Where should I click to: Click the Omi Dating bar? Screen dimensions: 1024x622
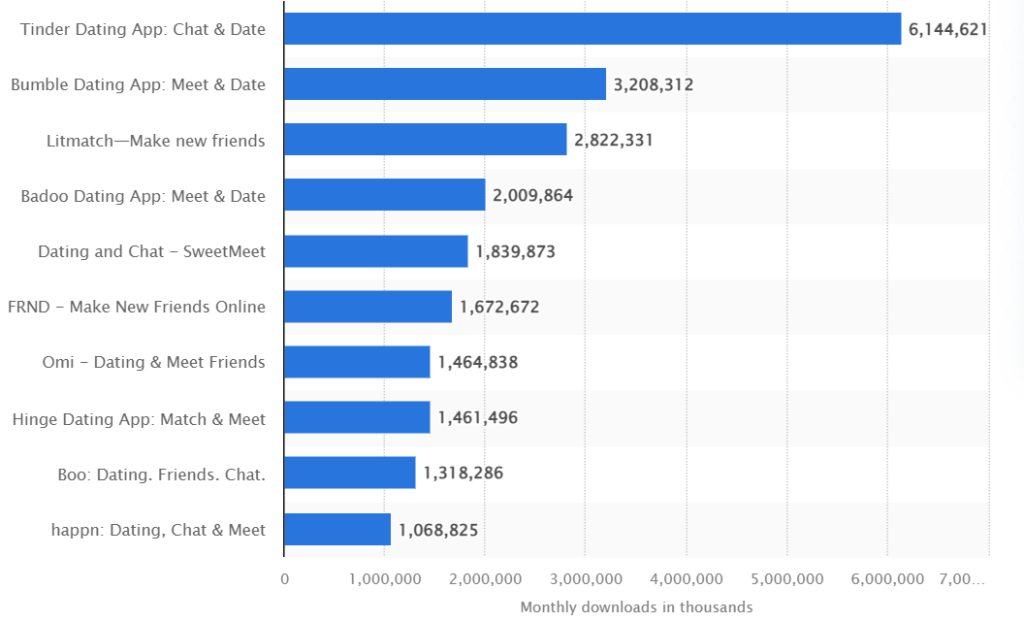click(357, 362)
